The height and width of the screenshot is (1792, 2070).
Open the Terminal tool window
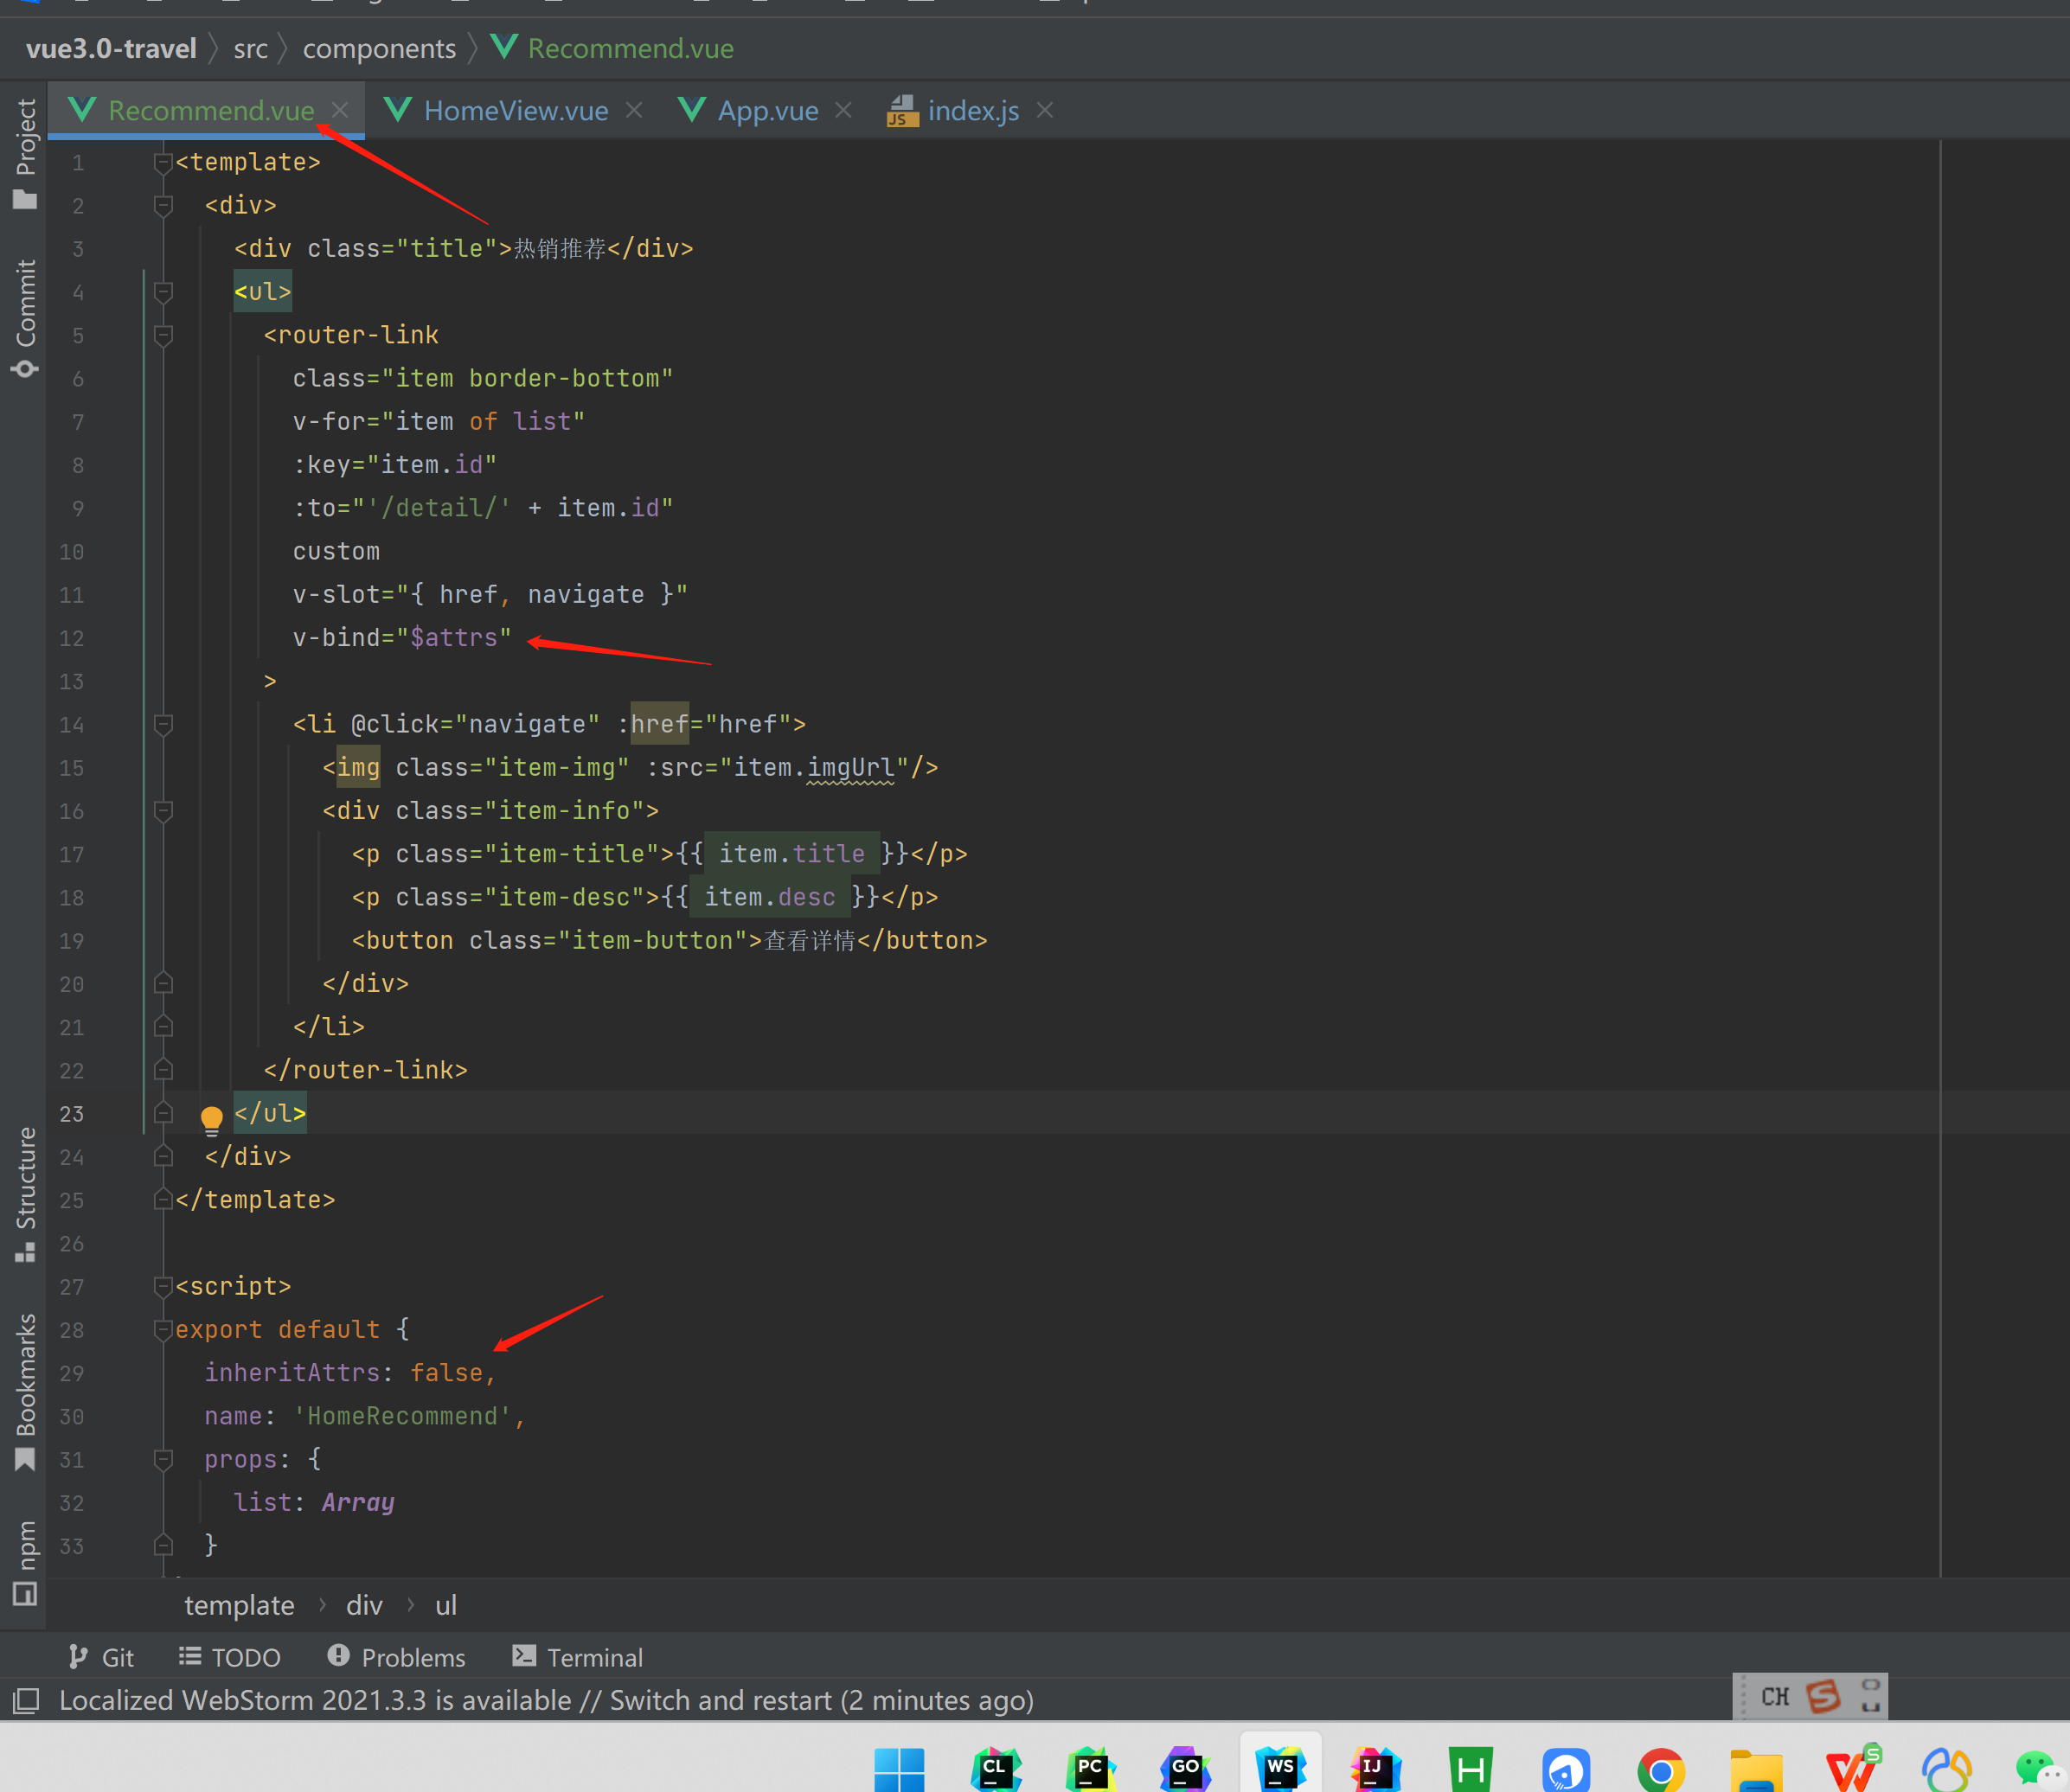pos(578,1657)
